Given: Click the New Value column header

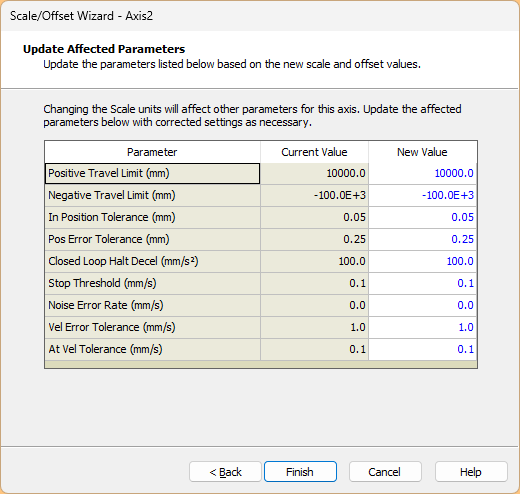Looking at the screenshot, I should pos(423,152).
